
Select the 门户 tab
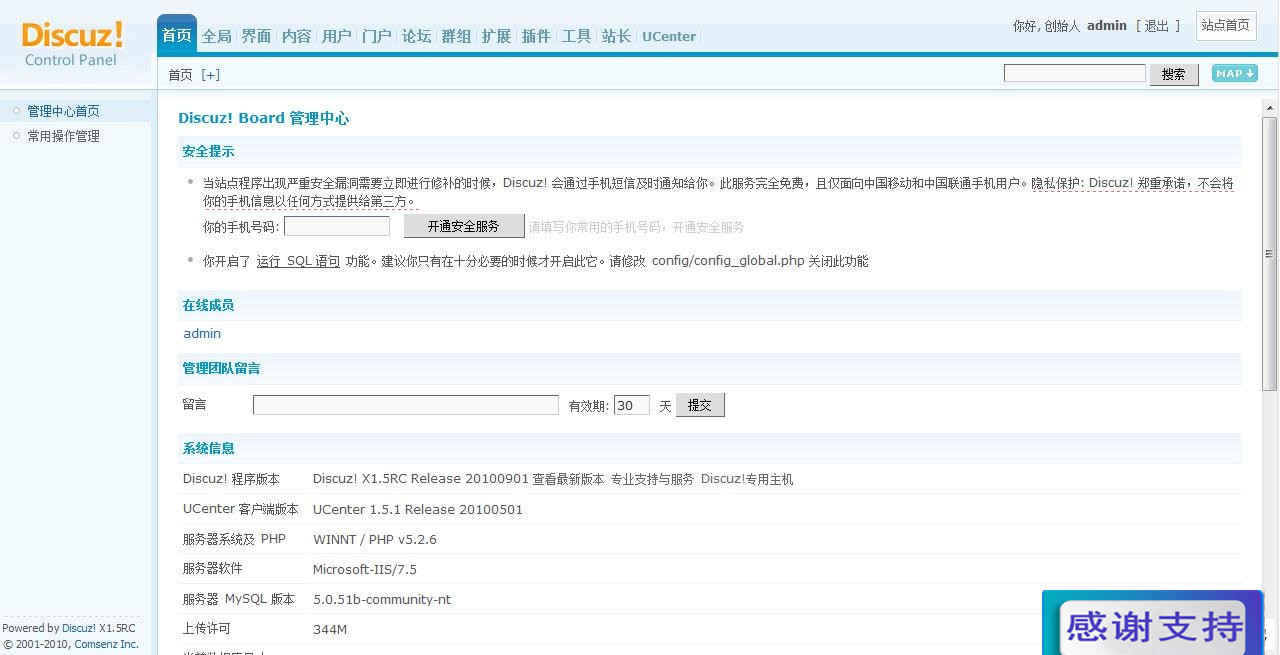pos(377,36)
